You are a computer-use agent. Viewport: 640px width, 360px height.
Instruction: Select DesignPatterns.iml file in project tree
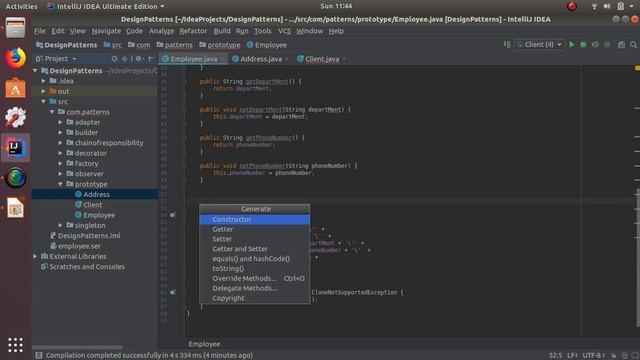click(x=89, y=236)
